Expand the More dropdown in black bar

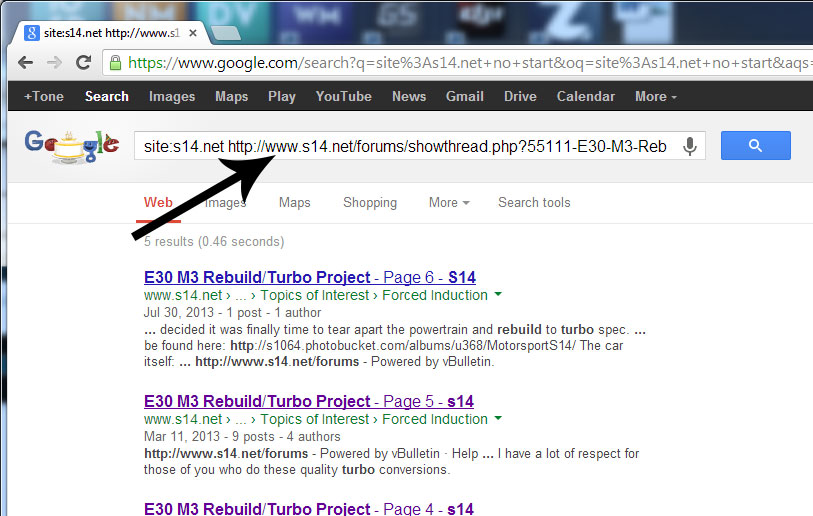(x=656, y=96)
